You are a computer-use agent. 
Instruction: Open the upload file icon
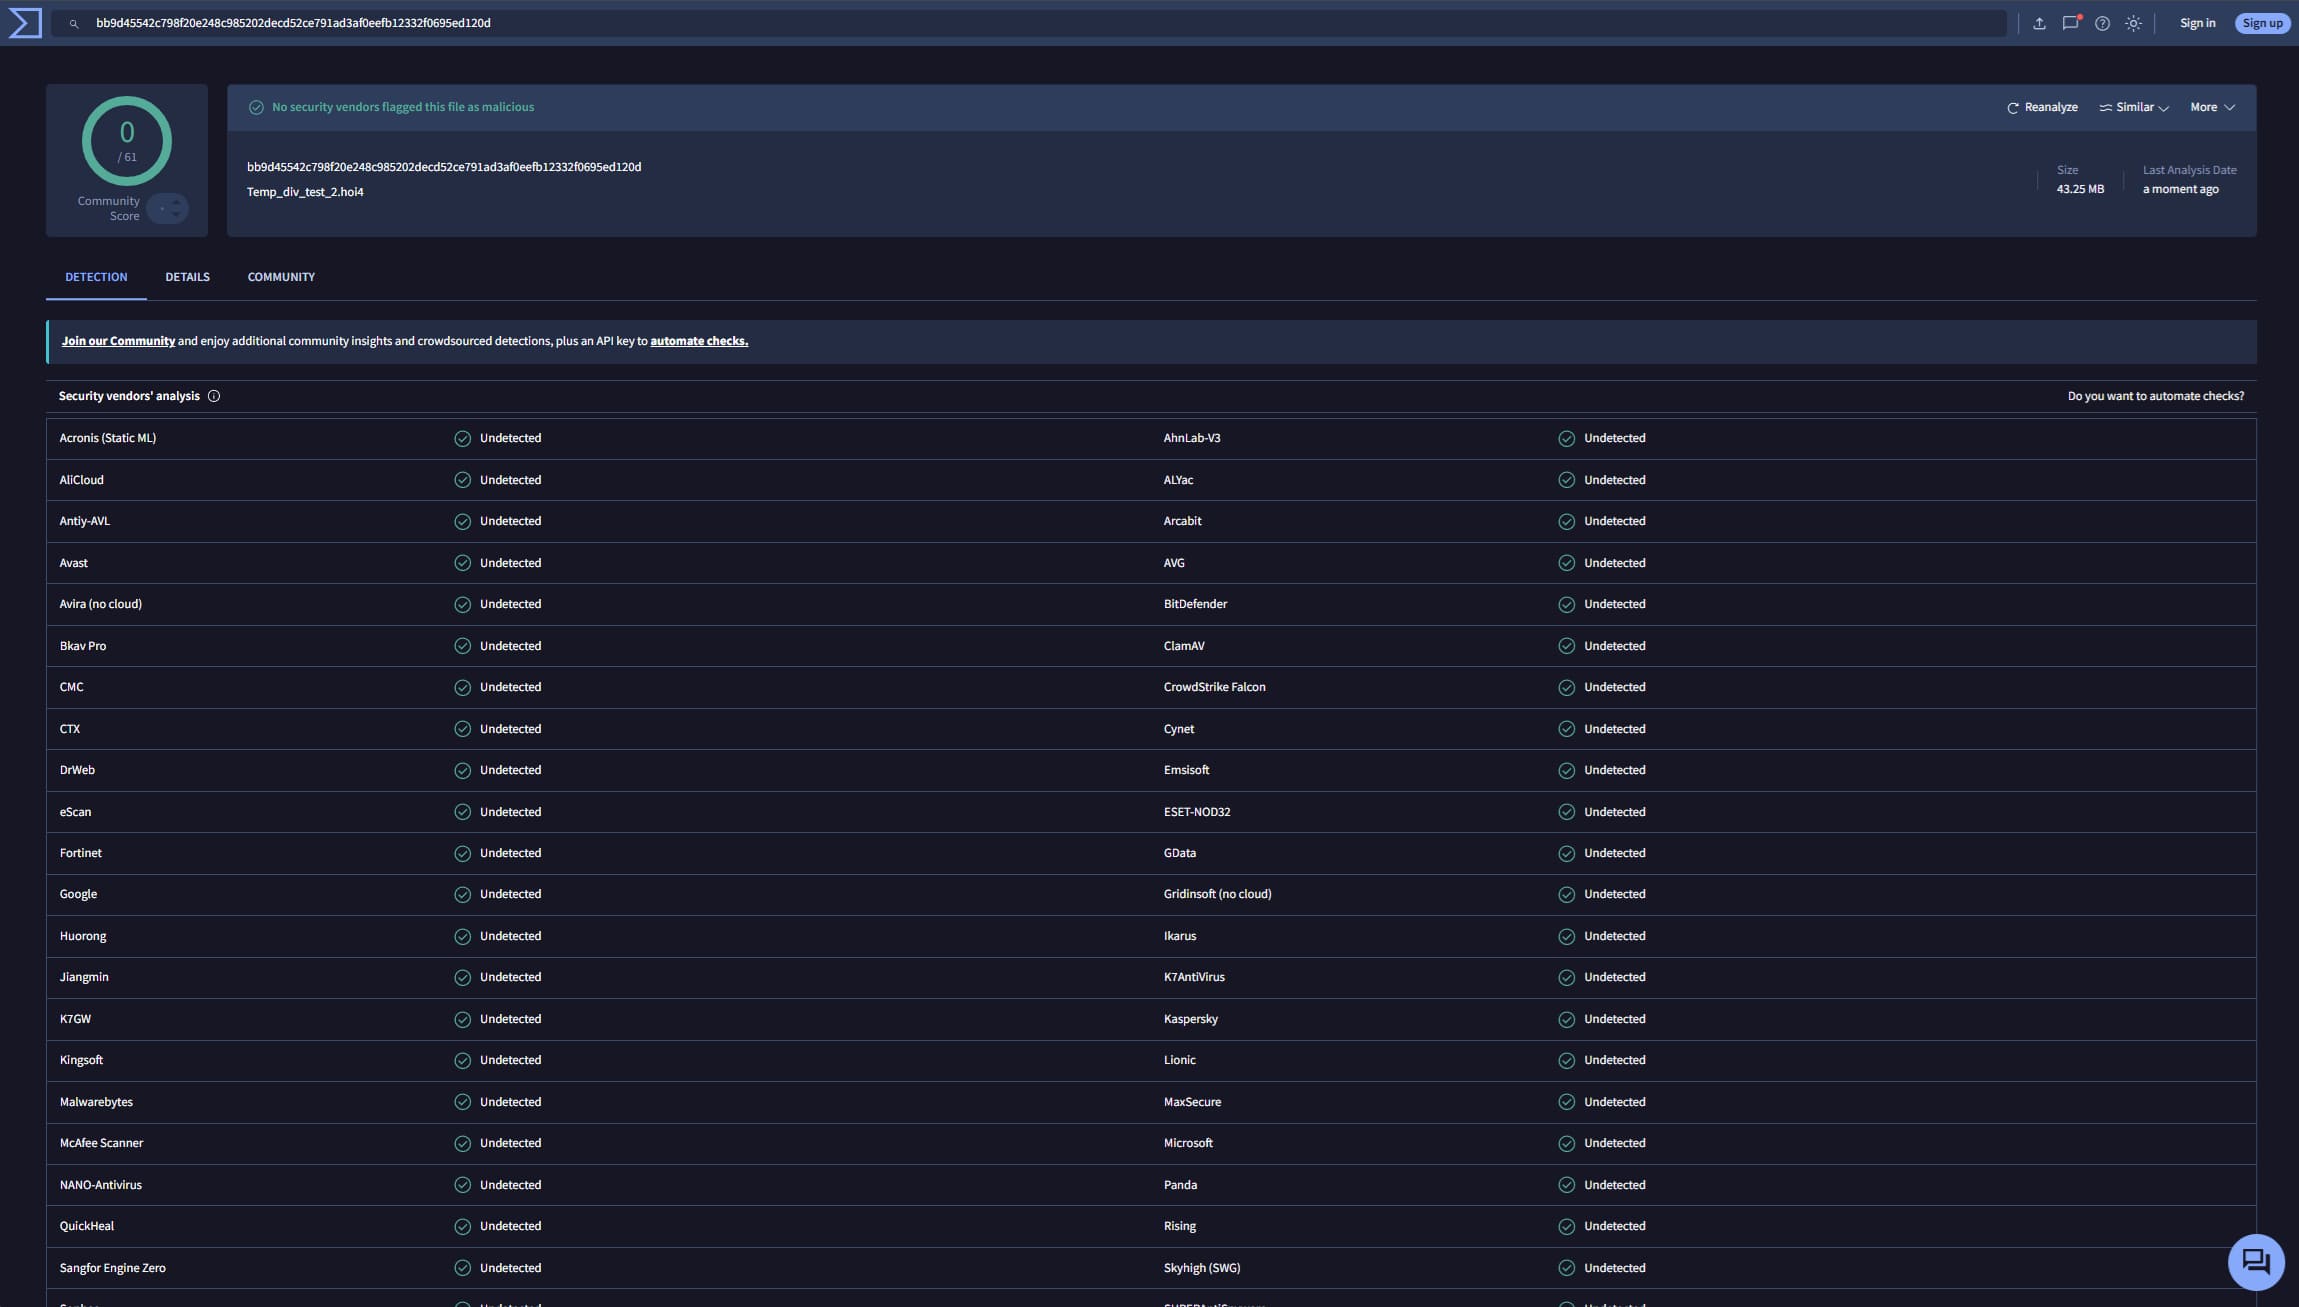coord(2039,23)
